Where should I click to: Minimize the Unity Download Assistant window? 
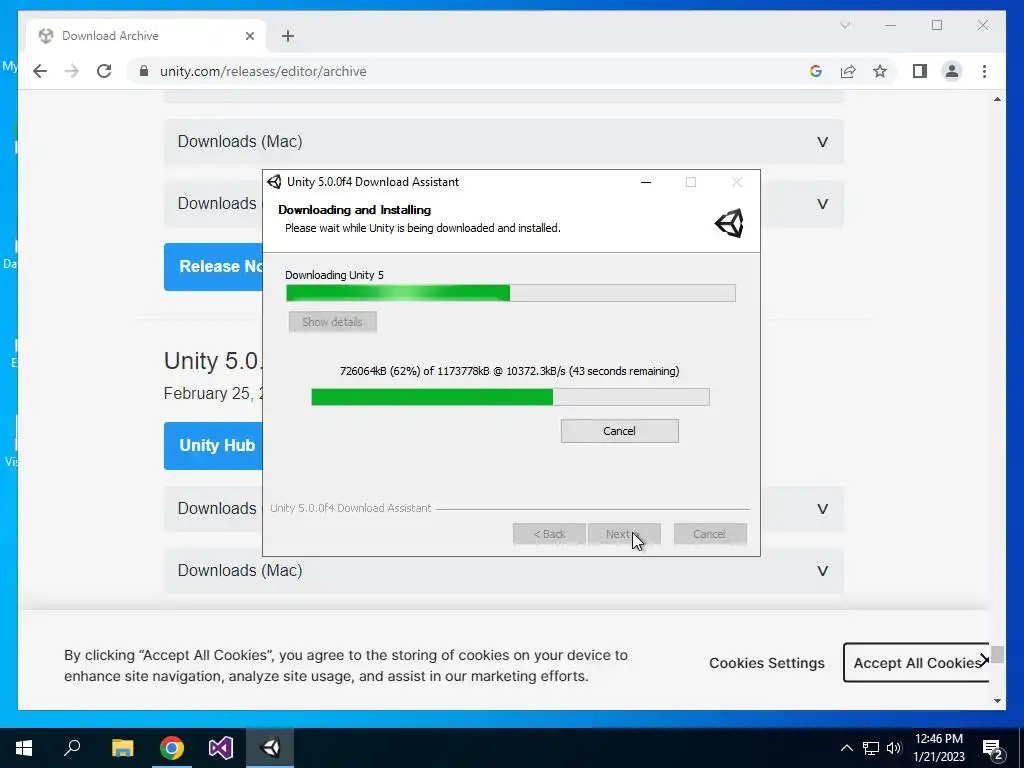[646, 182]
